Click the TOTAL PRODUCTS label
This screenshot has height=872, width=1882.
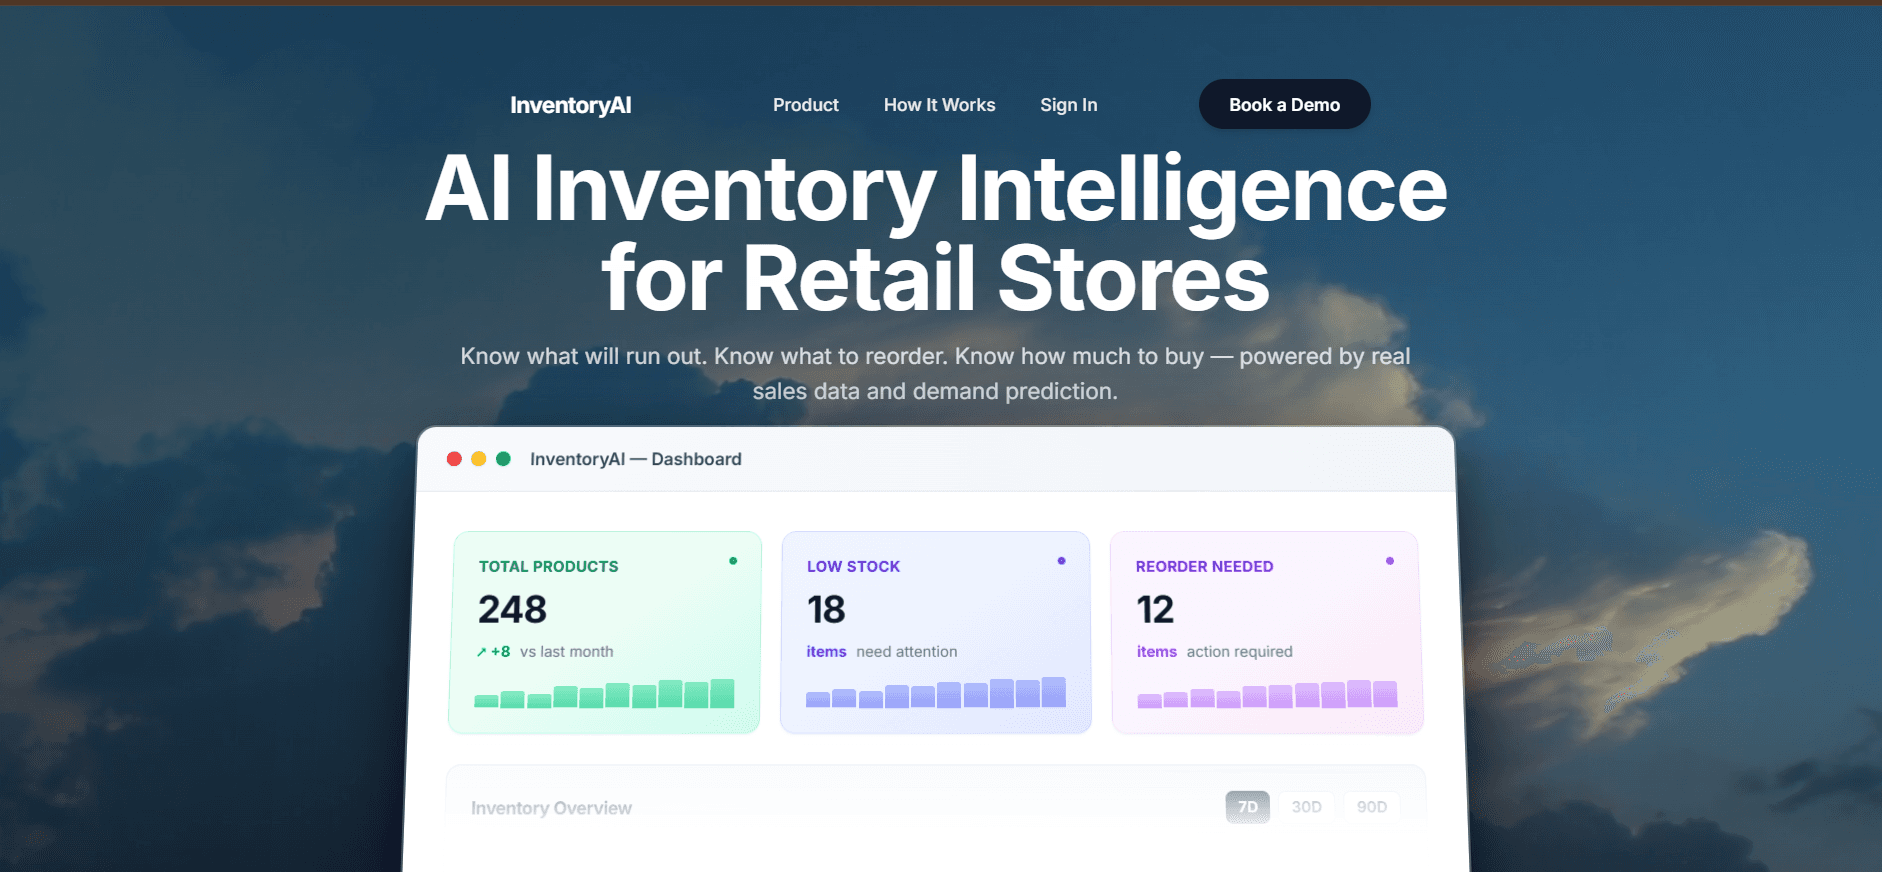(x=548, y=566)
